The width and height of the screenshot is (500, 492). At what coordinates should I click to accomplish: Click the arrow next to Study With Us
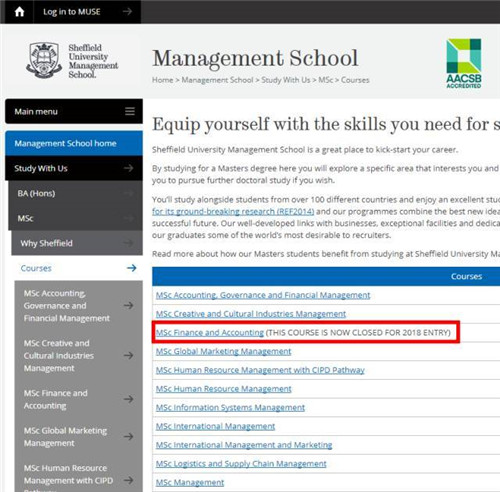128,168
